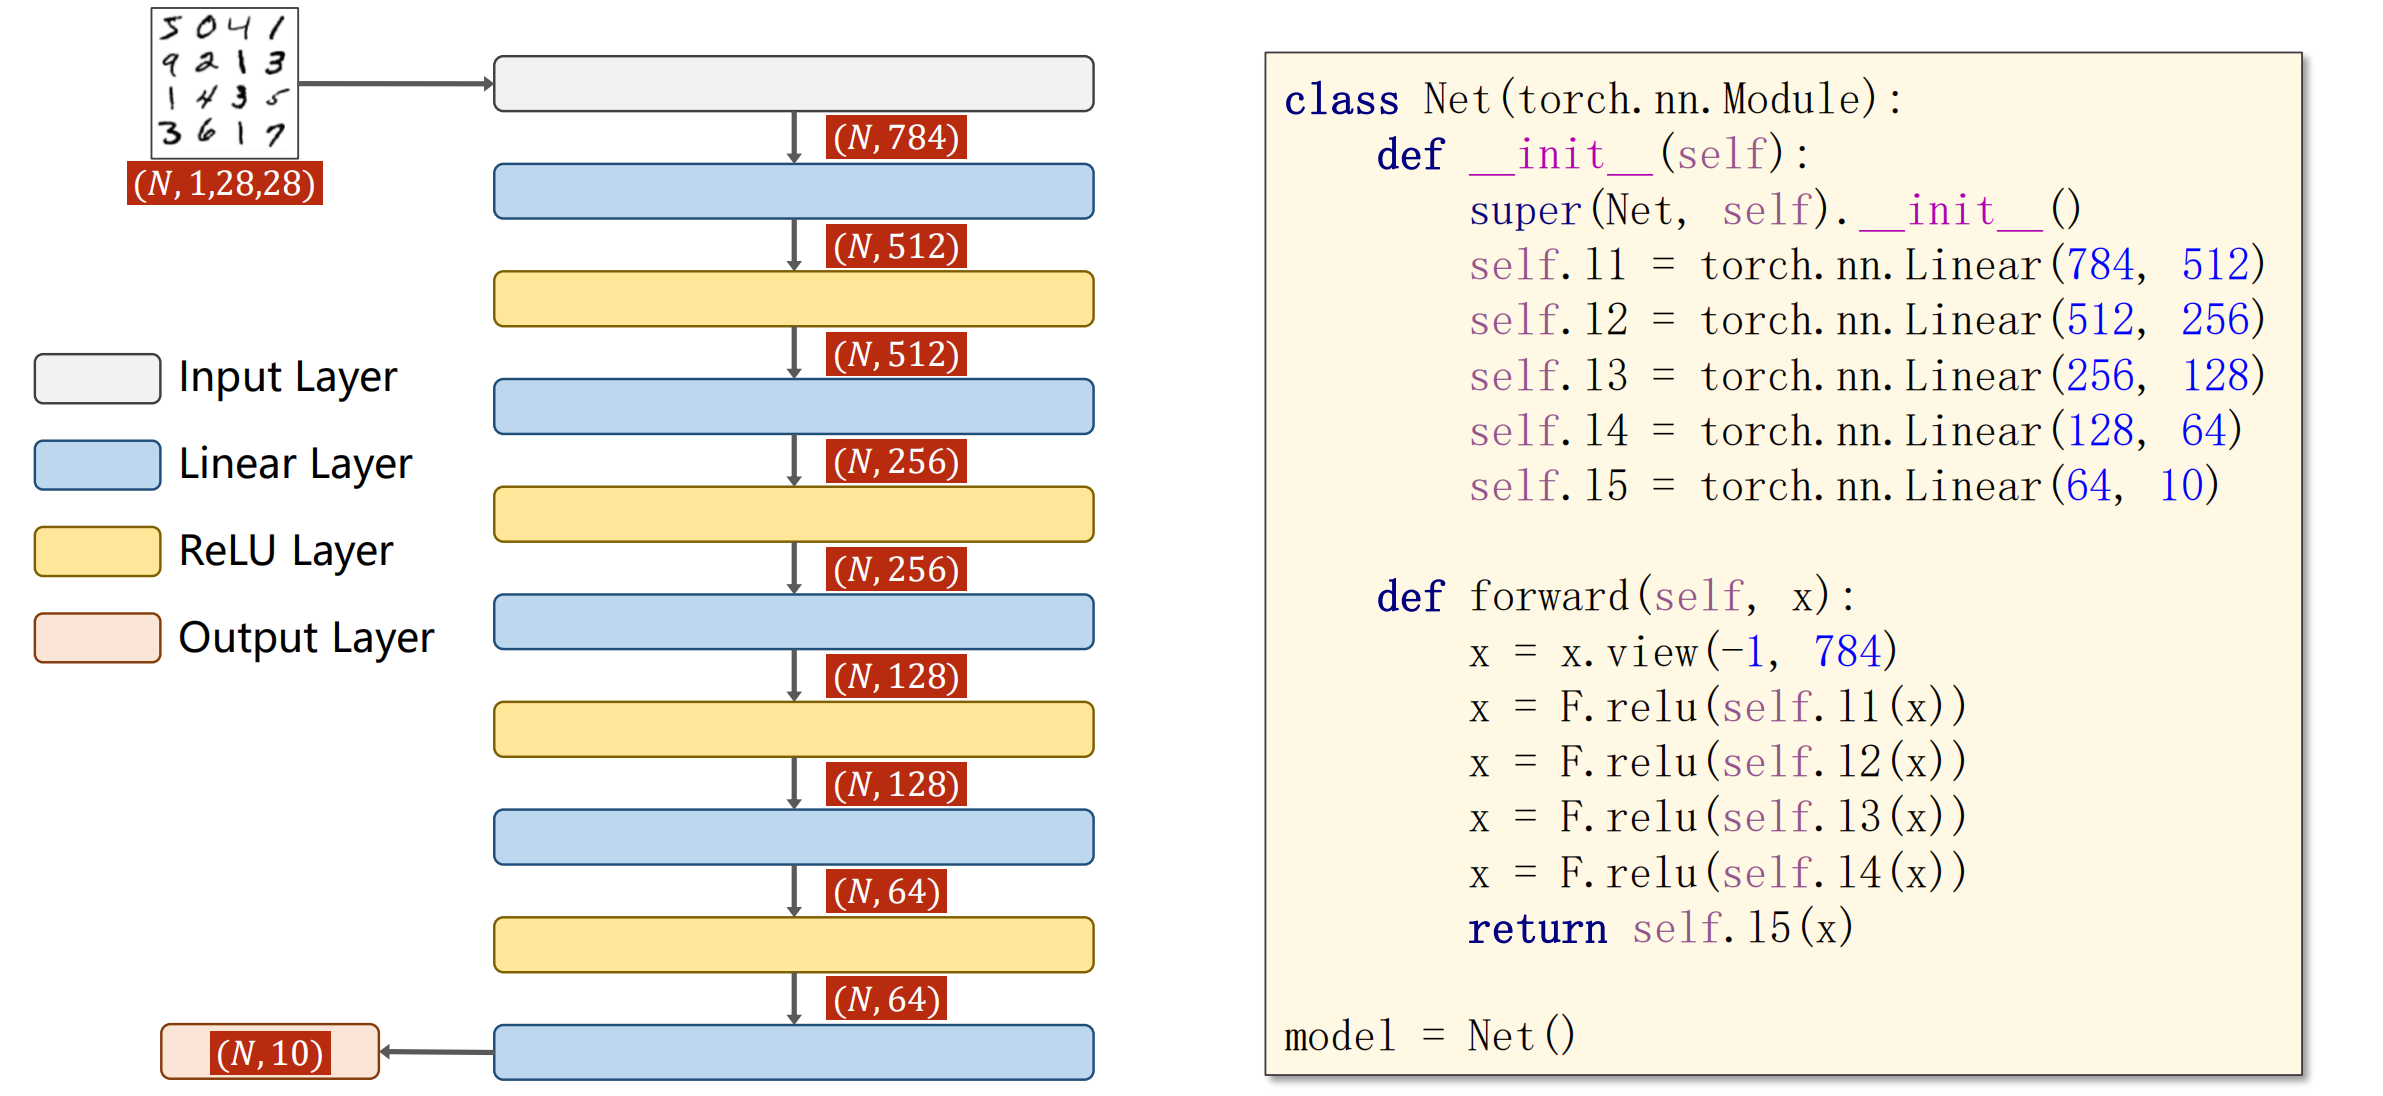
Task: Click the (N,1,28,28) input shape label
Action: tap(224, 183)
